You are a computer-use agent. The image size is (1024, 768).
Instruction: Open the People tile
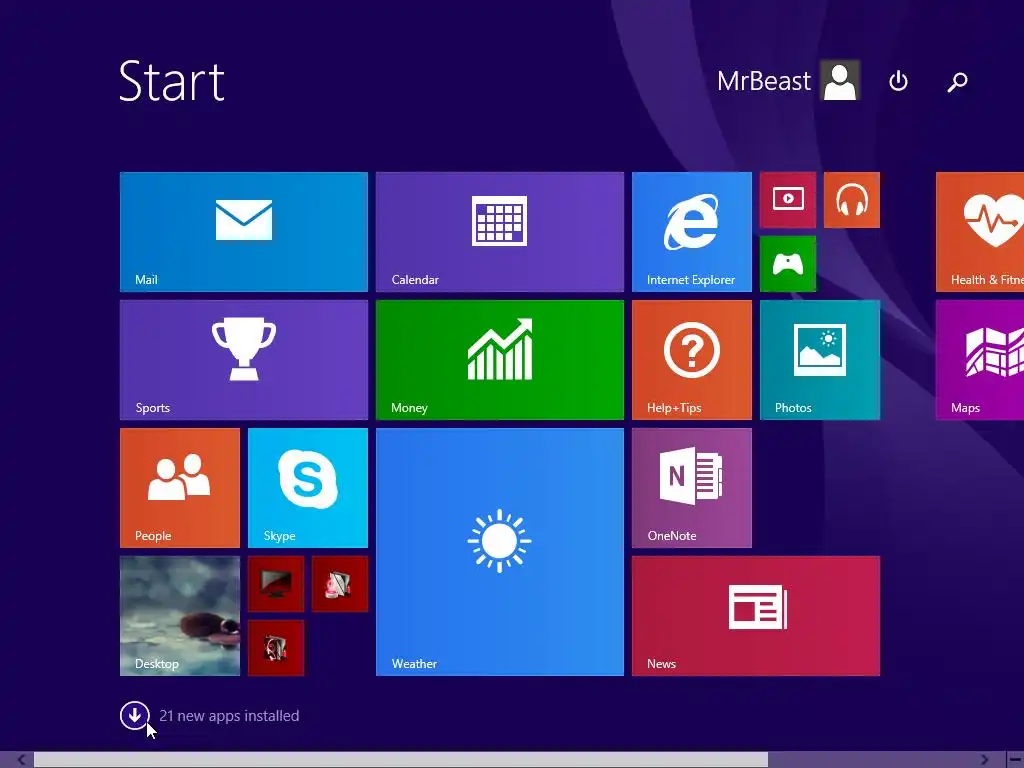(x=180, y=488)
